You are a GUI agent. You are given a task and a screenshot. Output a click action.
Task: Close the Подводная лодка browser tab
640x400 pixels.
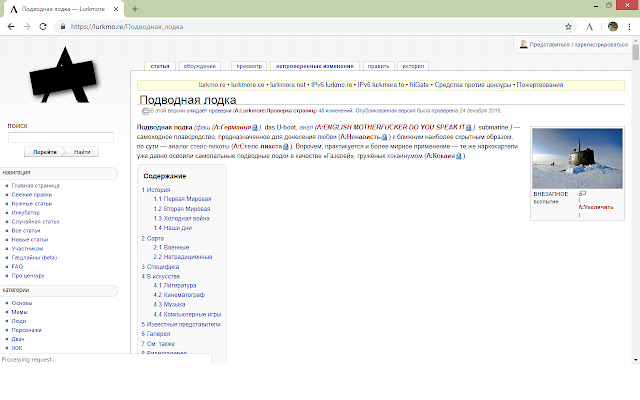coord(116,9)
